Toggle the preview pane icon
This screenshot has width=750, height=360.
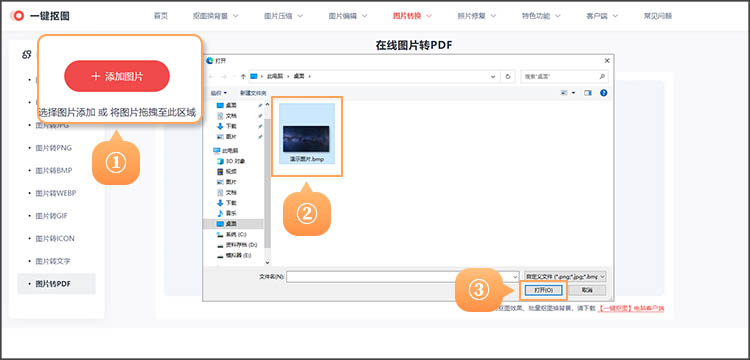point(588,92)
